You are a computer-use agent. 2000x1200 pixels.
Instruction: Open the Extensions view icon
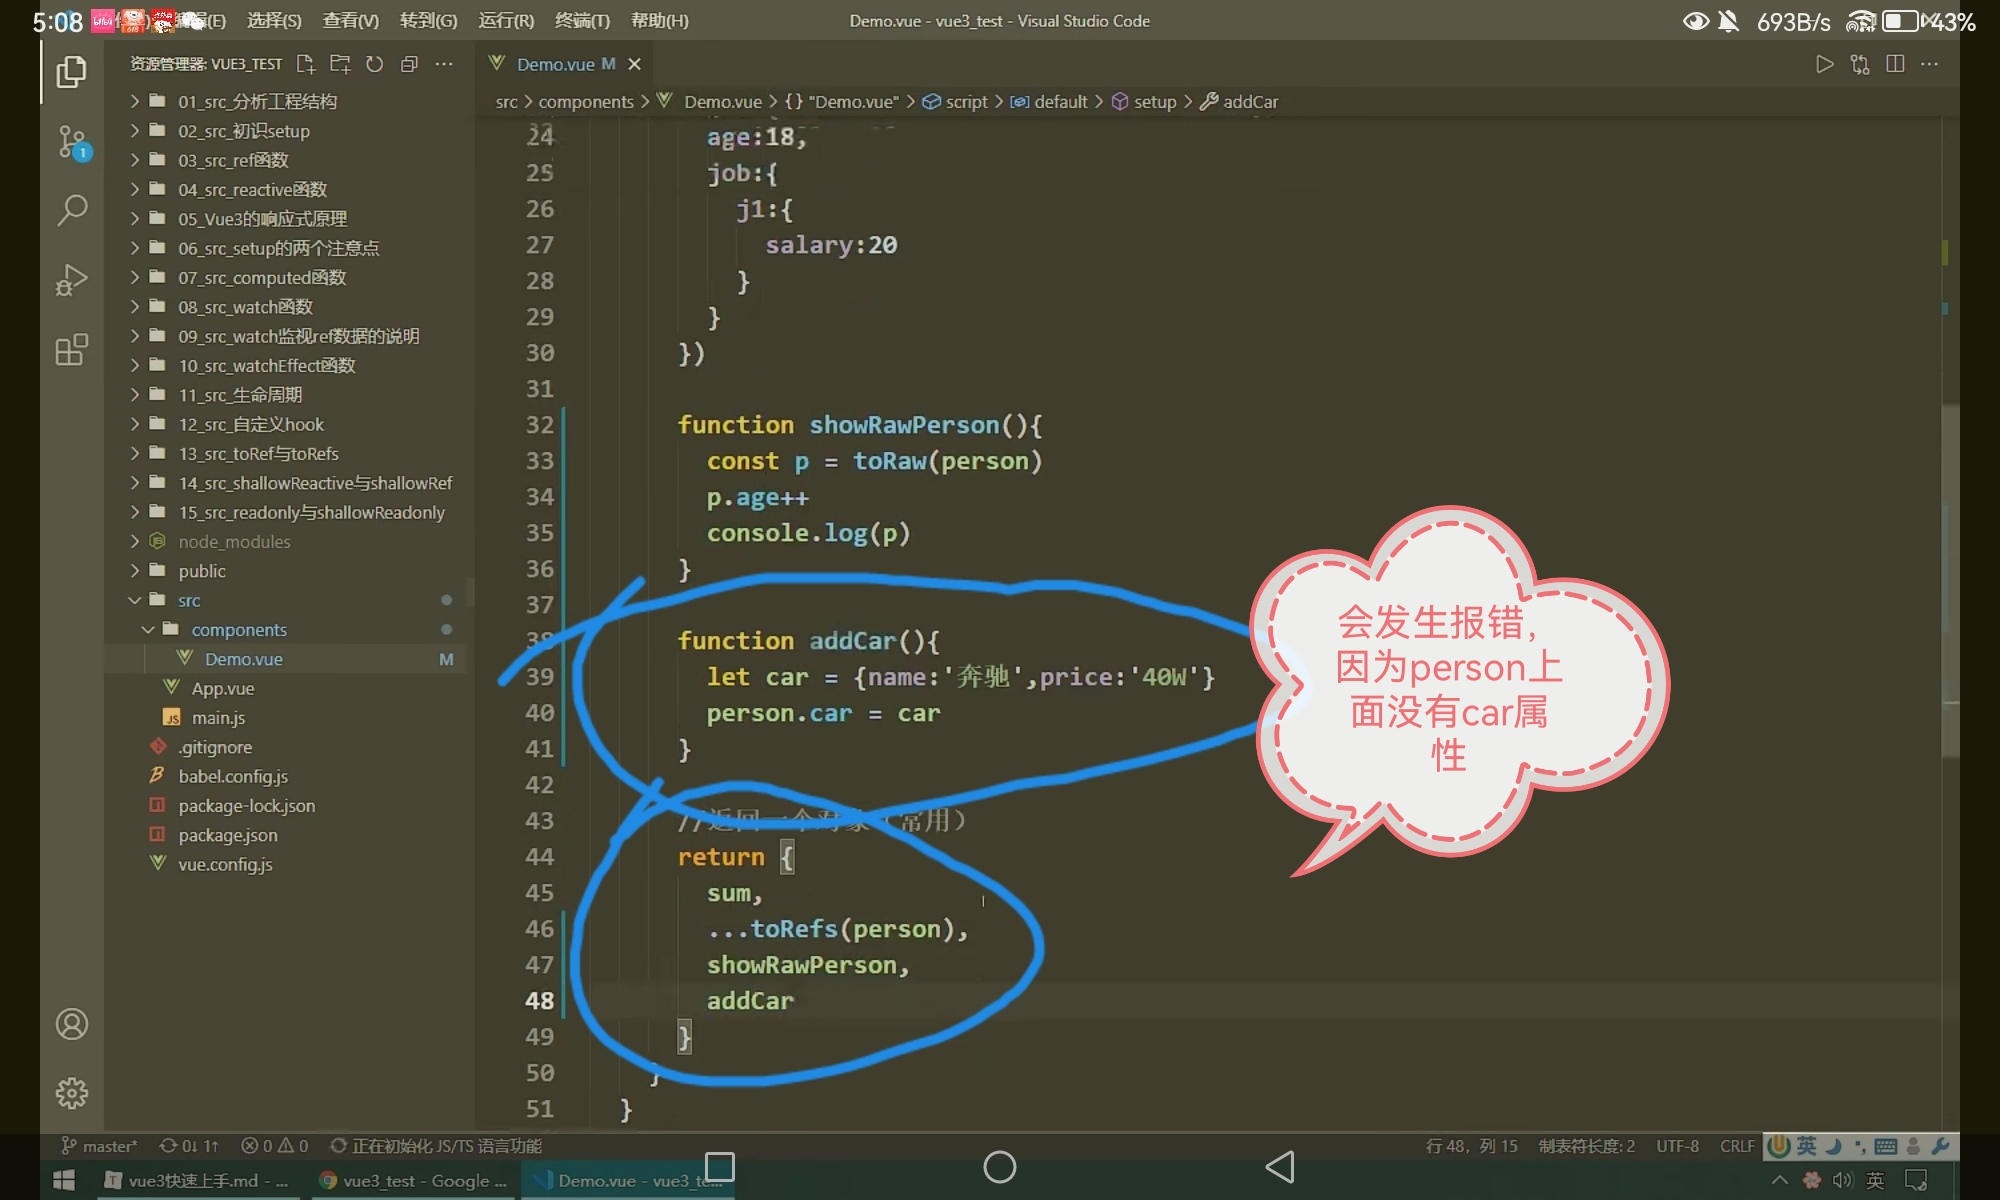tap(72, 350)
